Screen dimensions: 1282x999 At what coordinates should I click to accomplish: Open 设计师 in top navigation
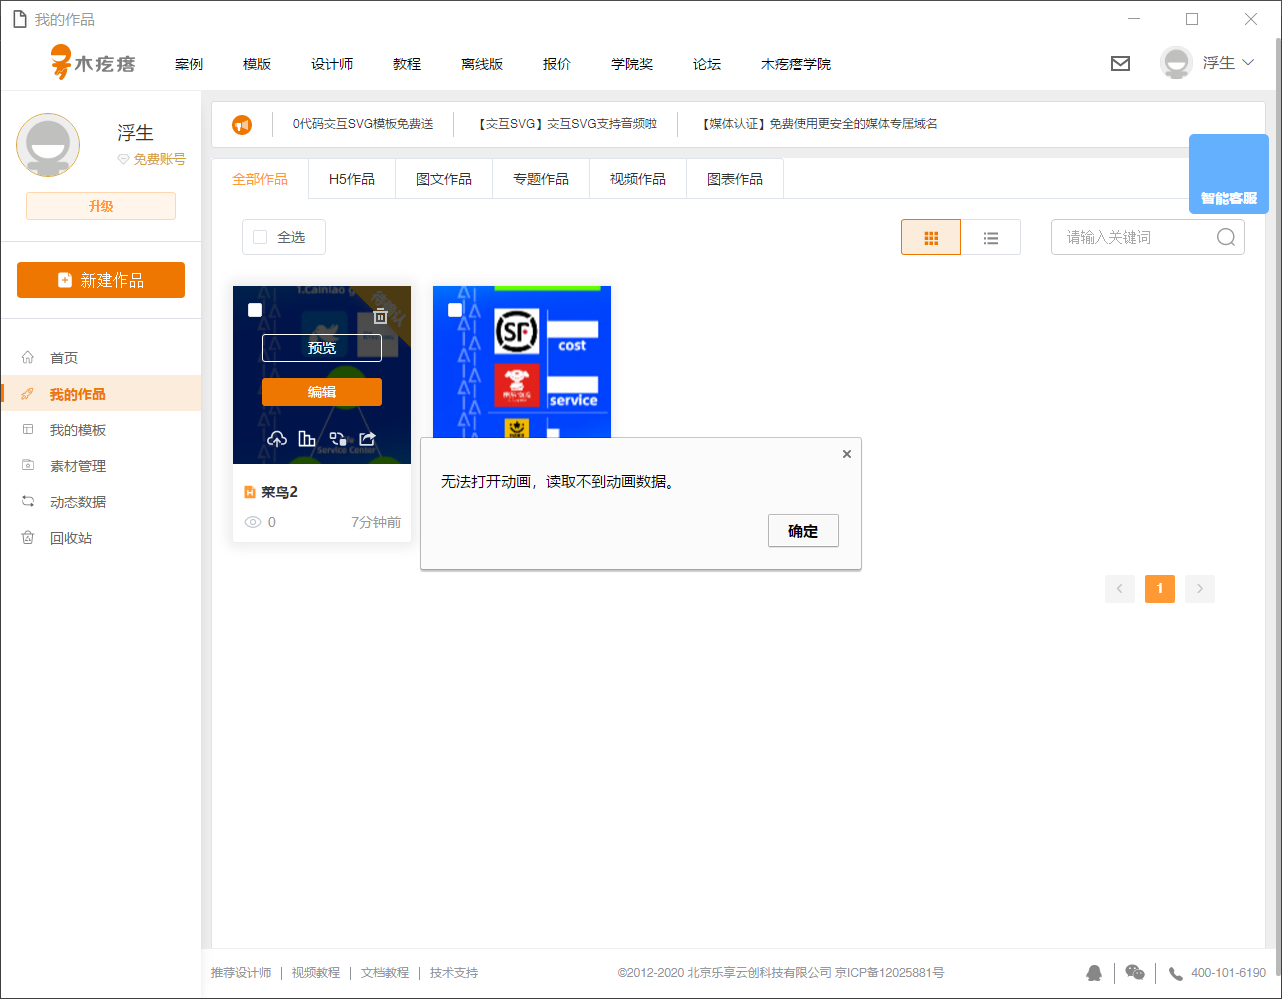(332, 64)
